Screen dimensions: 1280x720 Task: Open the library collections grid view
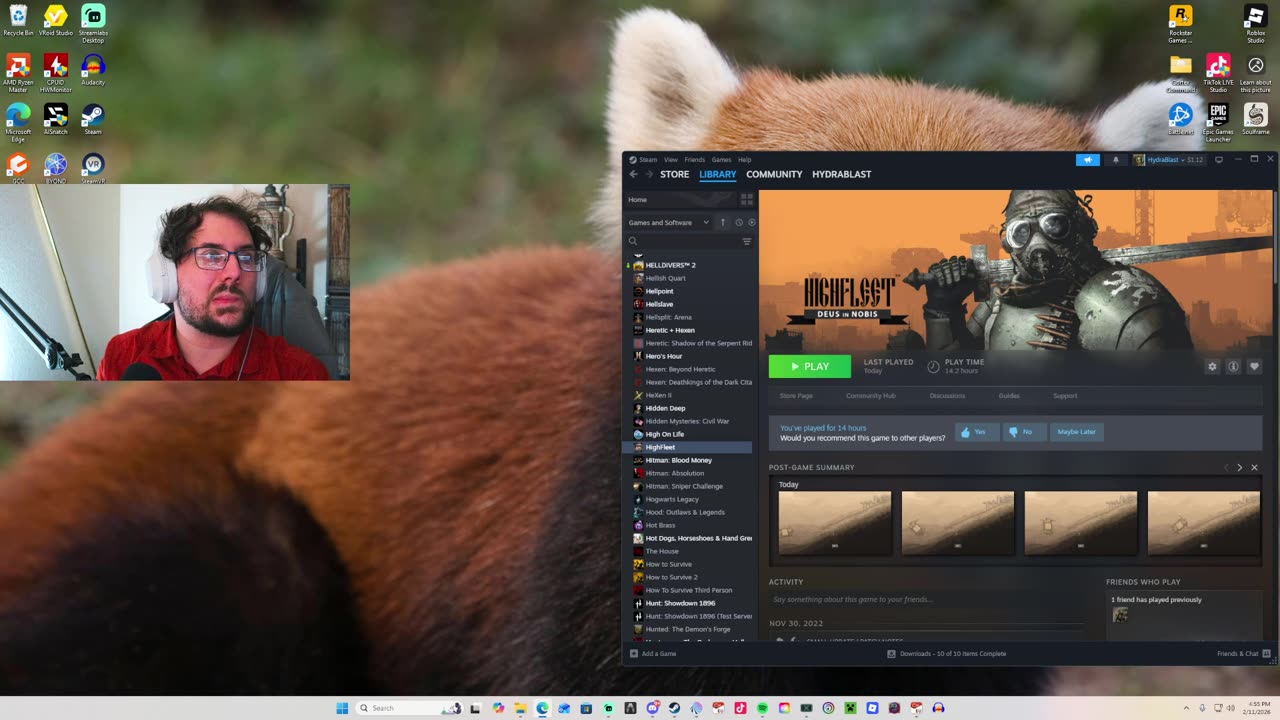(746, 200)
